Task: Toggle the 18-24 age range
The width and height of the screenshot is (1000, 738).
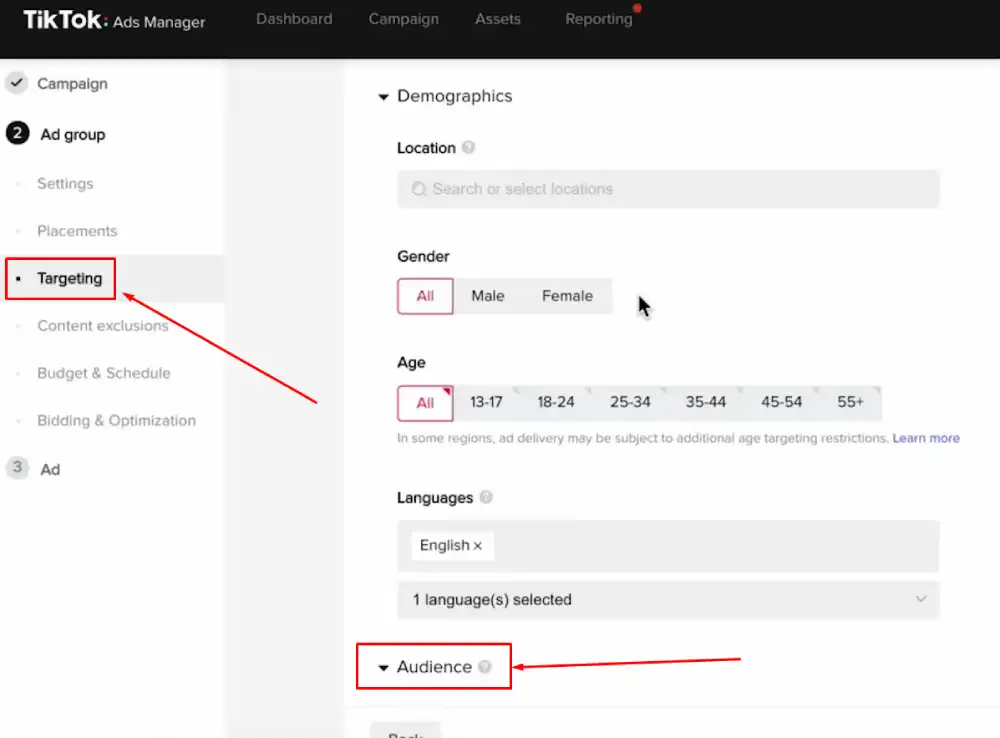Action: (x=556, y=402)
